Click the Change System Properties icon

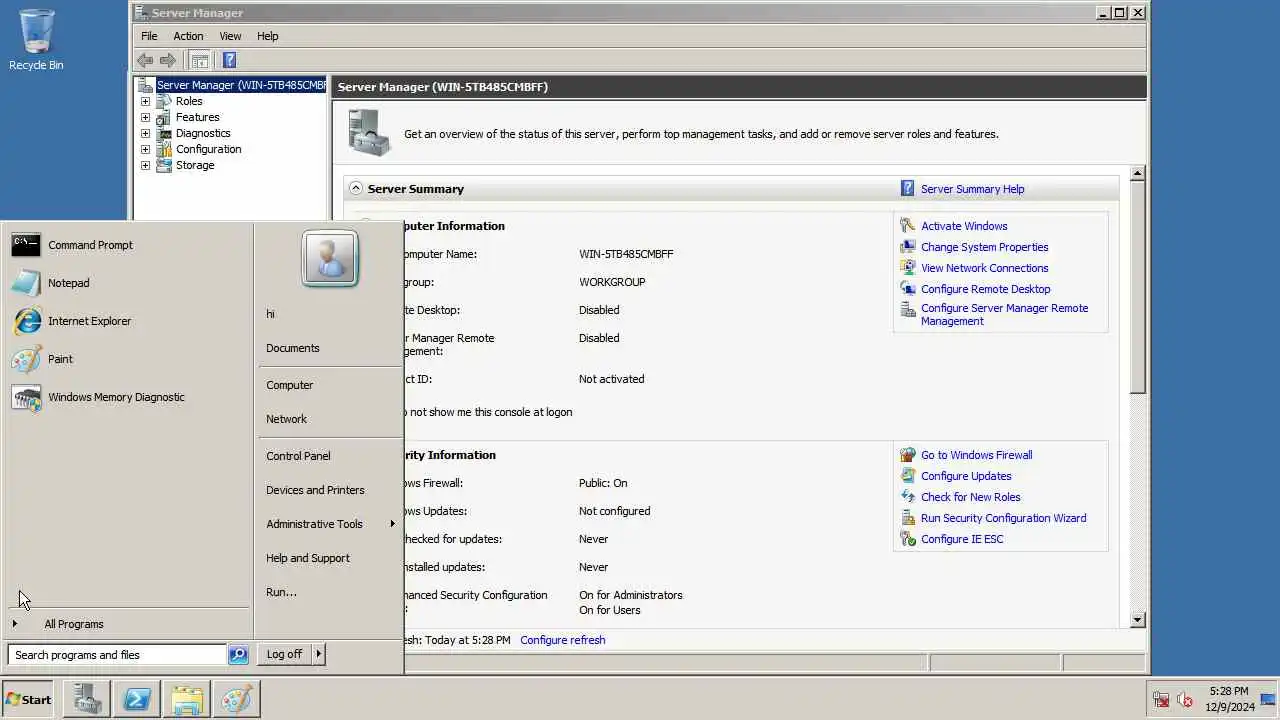pos(908,247)
